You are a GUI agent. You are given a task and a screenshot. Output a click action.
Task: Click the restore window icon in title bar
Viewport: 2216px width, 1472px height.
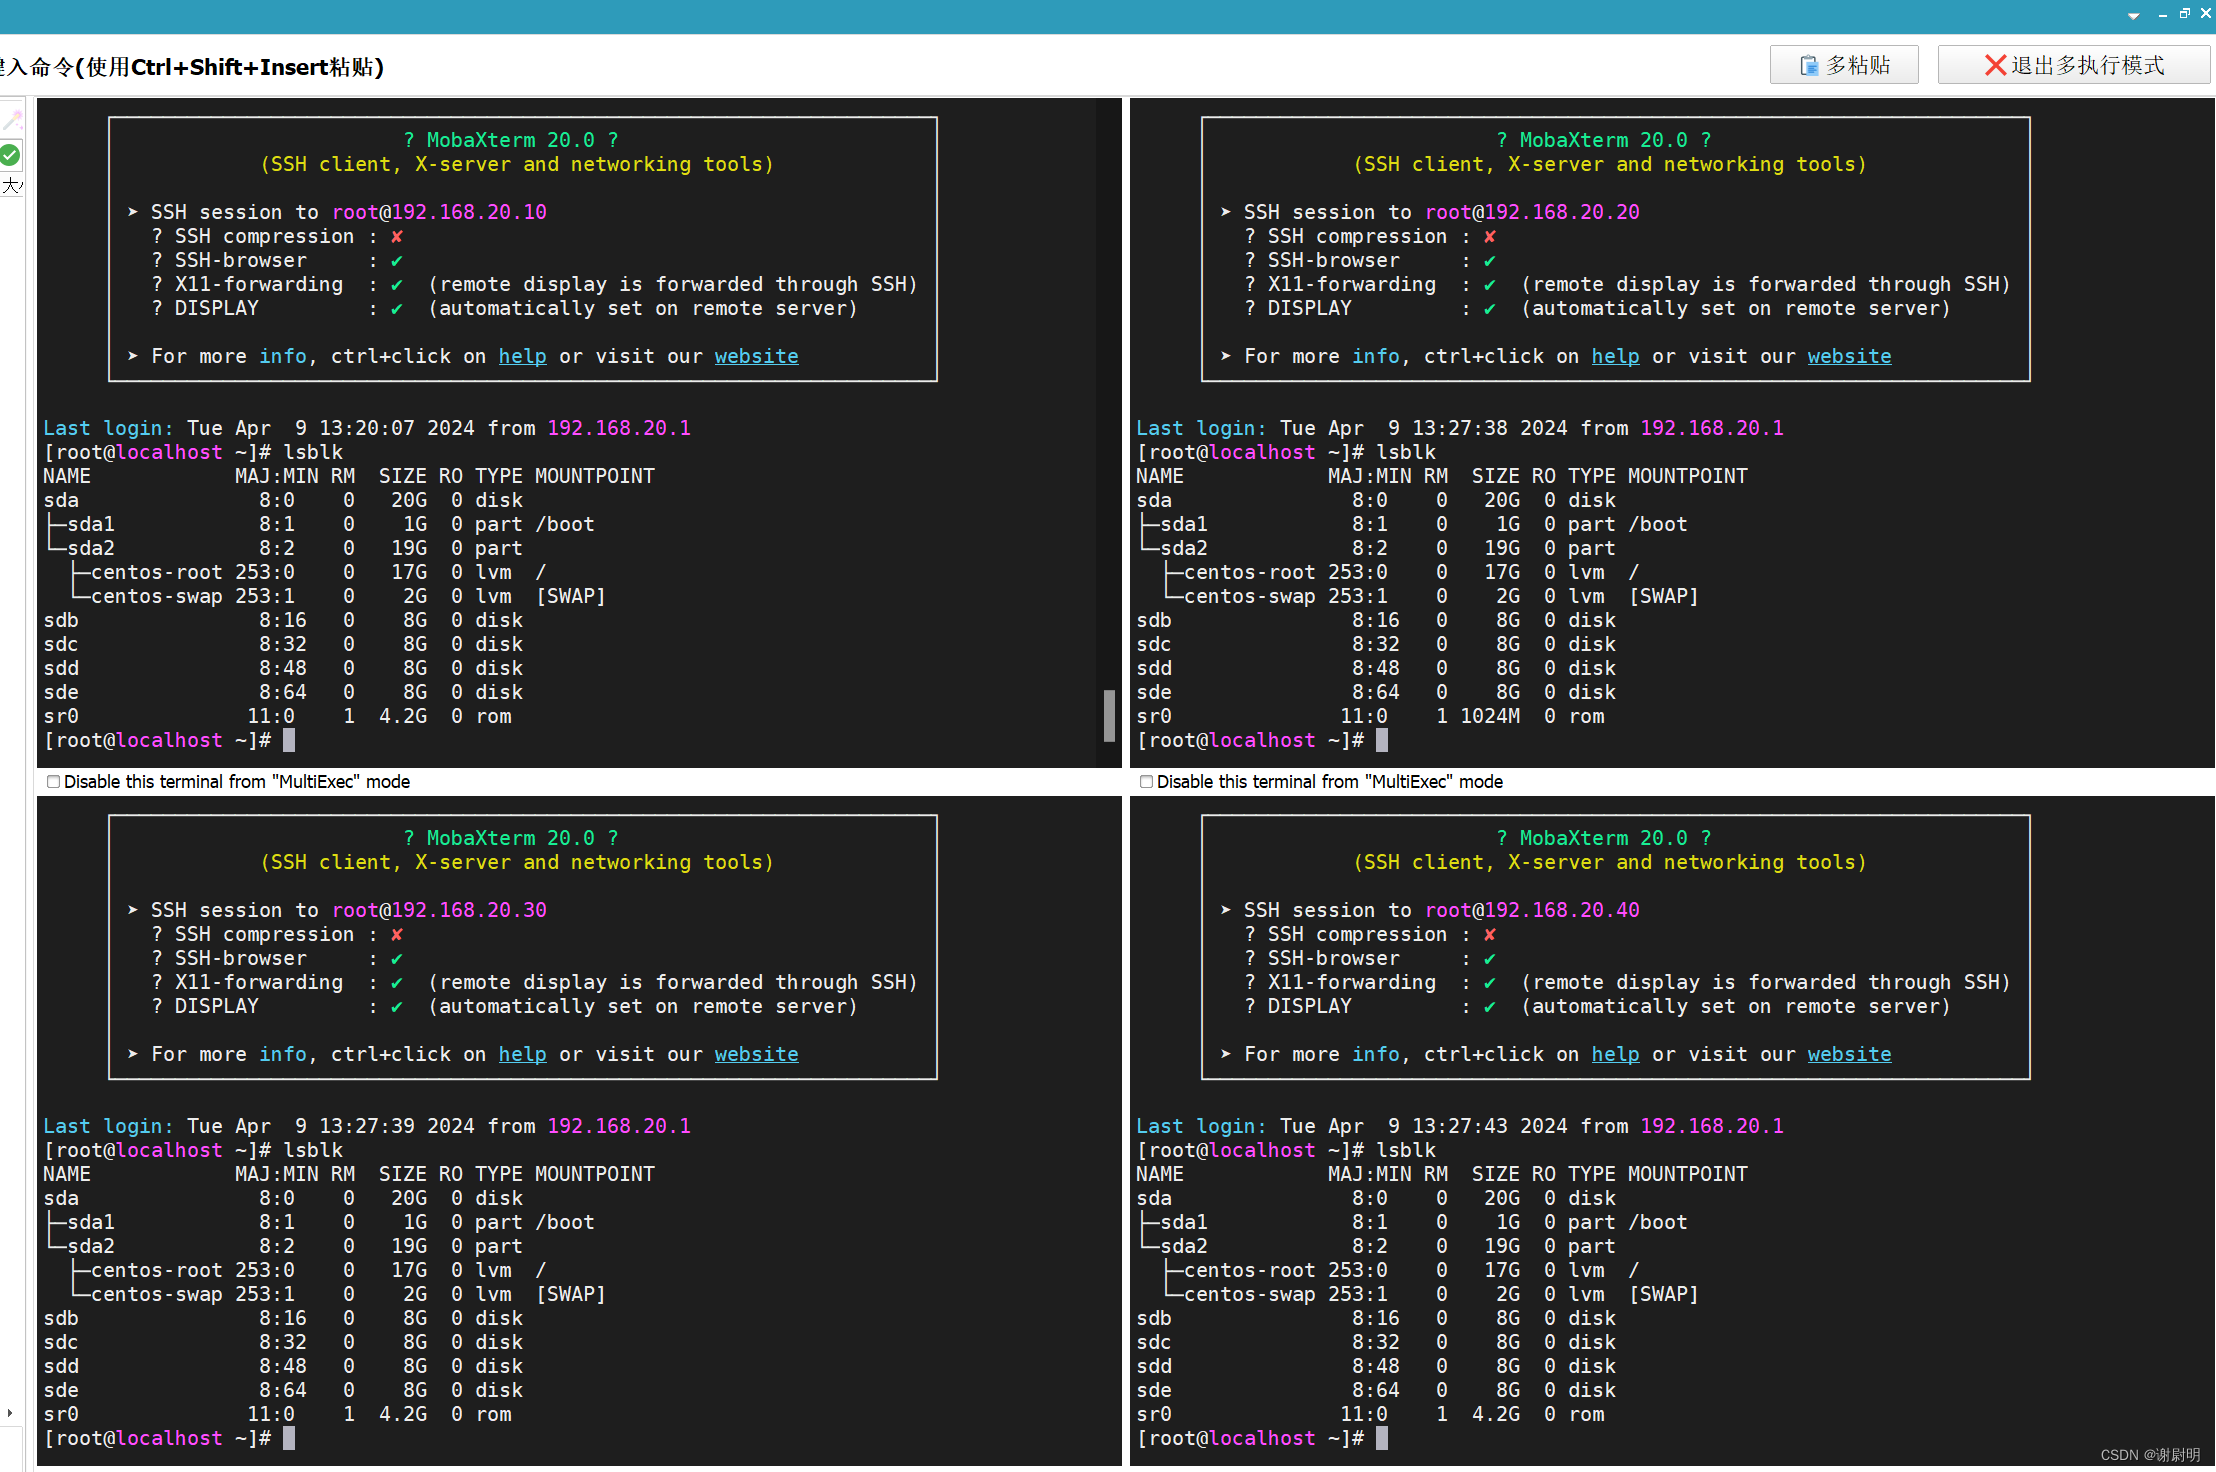pyautogui.click(x=2184, y=14)
